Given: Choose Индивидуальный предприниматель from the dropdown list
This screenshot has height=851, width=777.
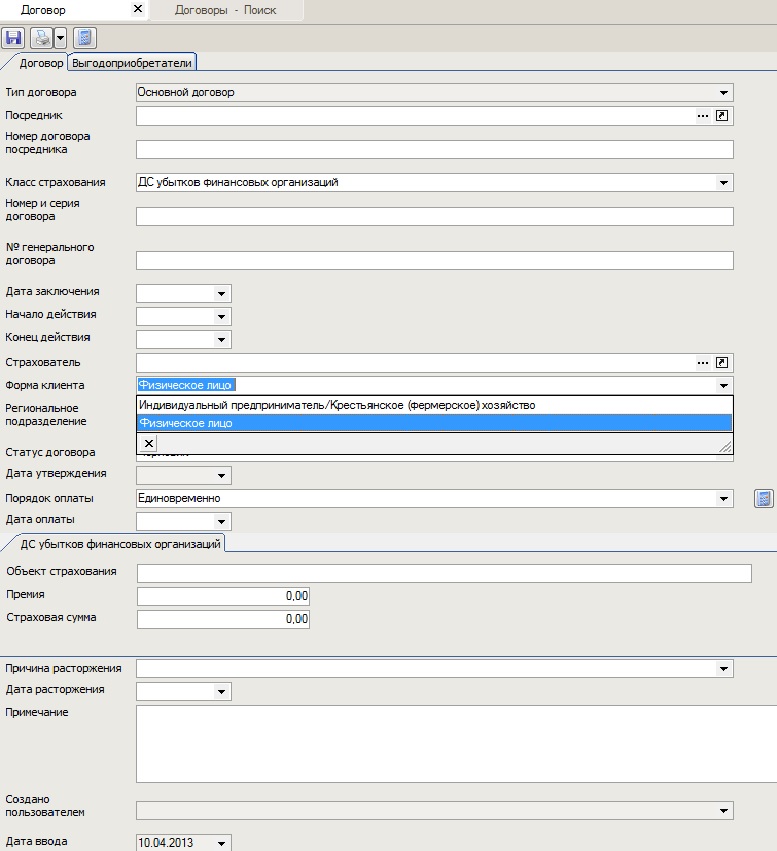Looking at the screenshot, I should [337, 405].
